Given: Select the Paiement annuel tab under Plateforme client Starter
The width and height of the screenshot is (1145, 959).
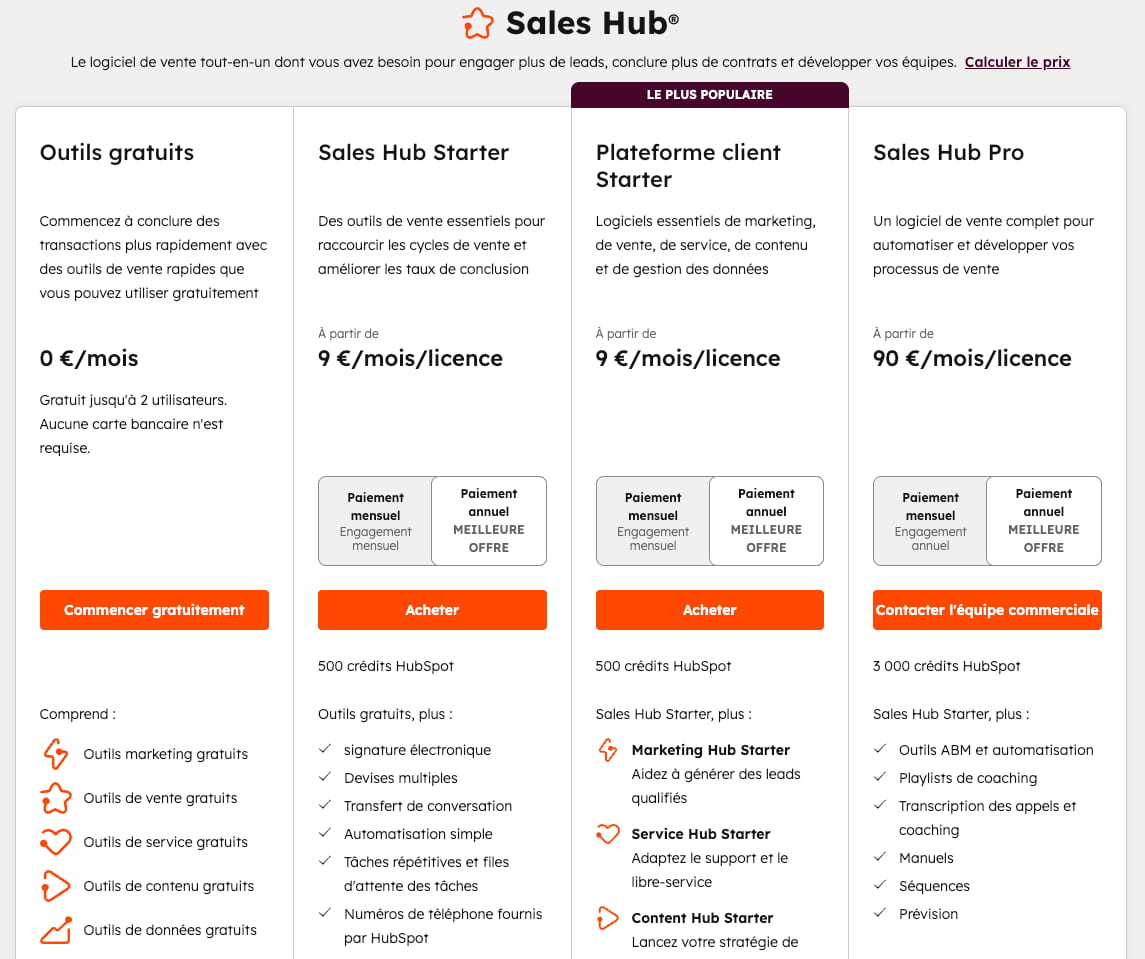Looking at the screenshot, I should 766,520.
